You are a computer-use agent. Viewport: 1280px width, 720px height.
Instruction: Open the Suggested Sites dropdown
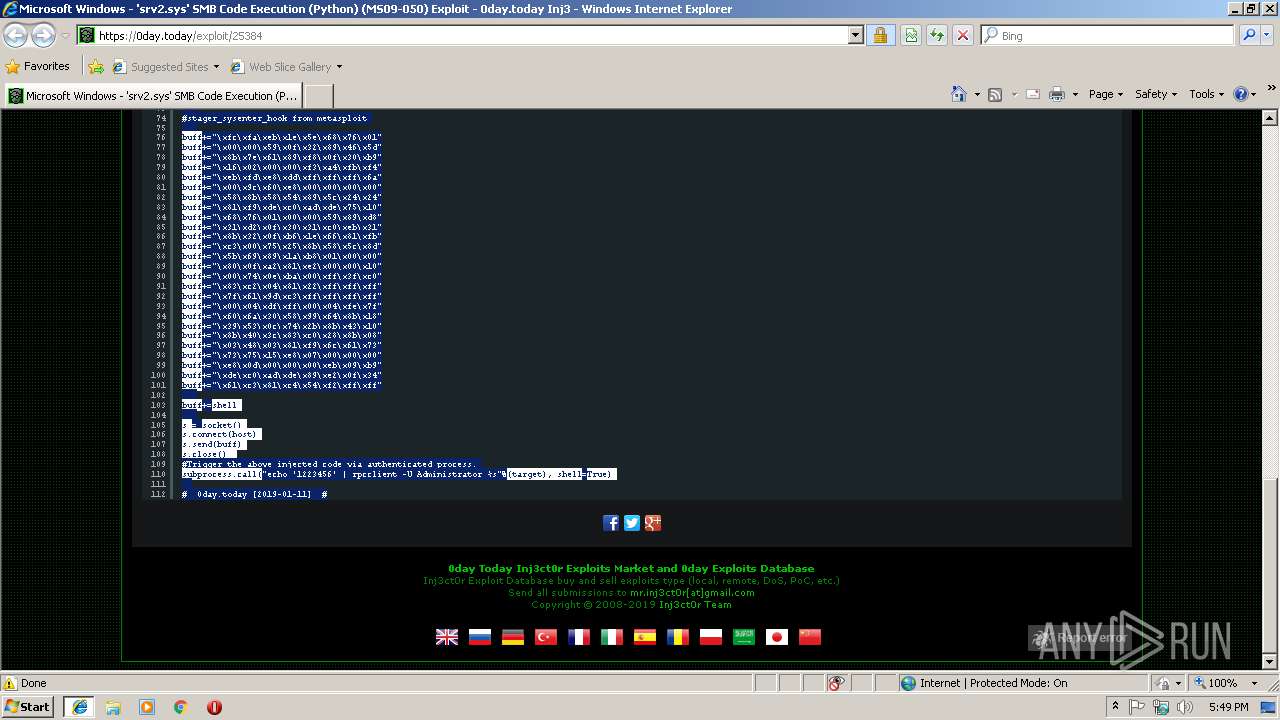coord(165,67)
